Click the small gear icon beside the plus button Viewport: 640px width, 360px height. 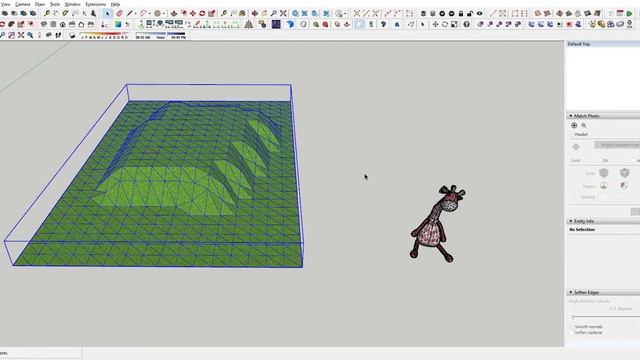(x=584, y=126)
